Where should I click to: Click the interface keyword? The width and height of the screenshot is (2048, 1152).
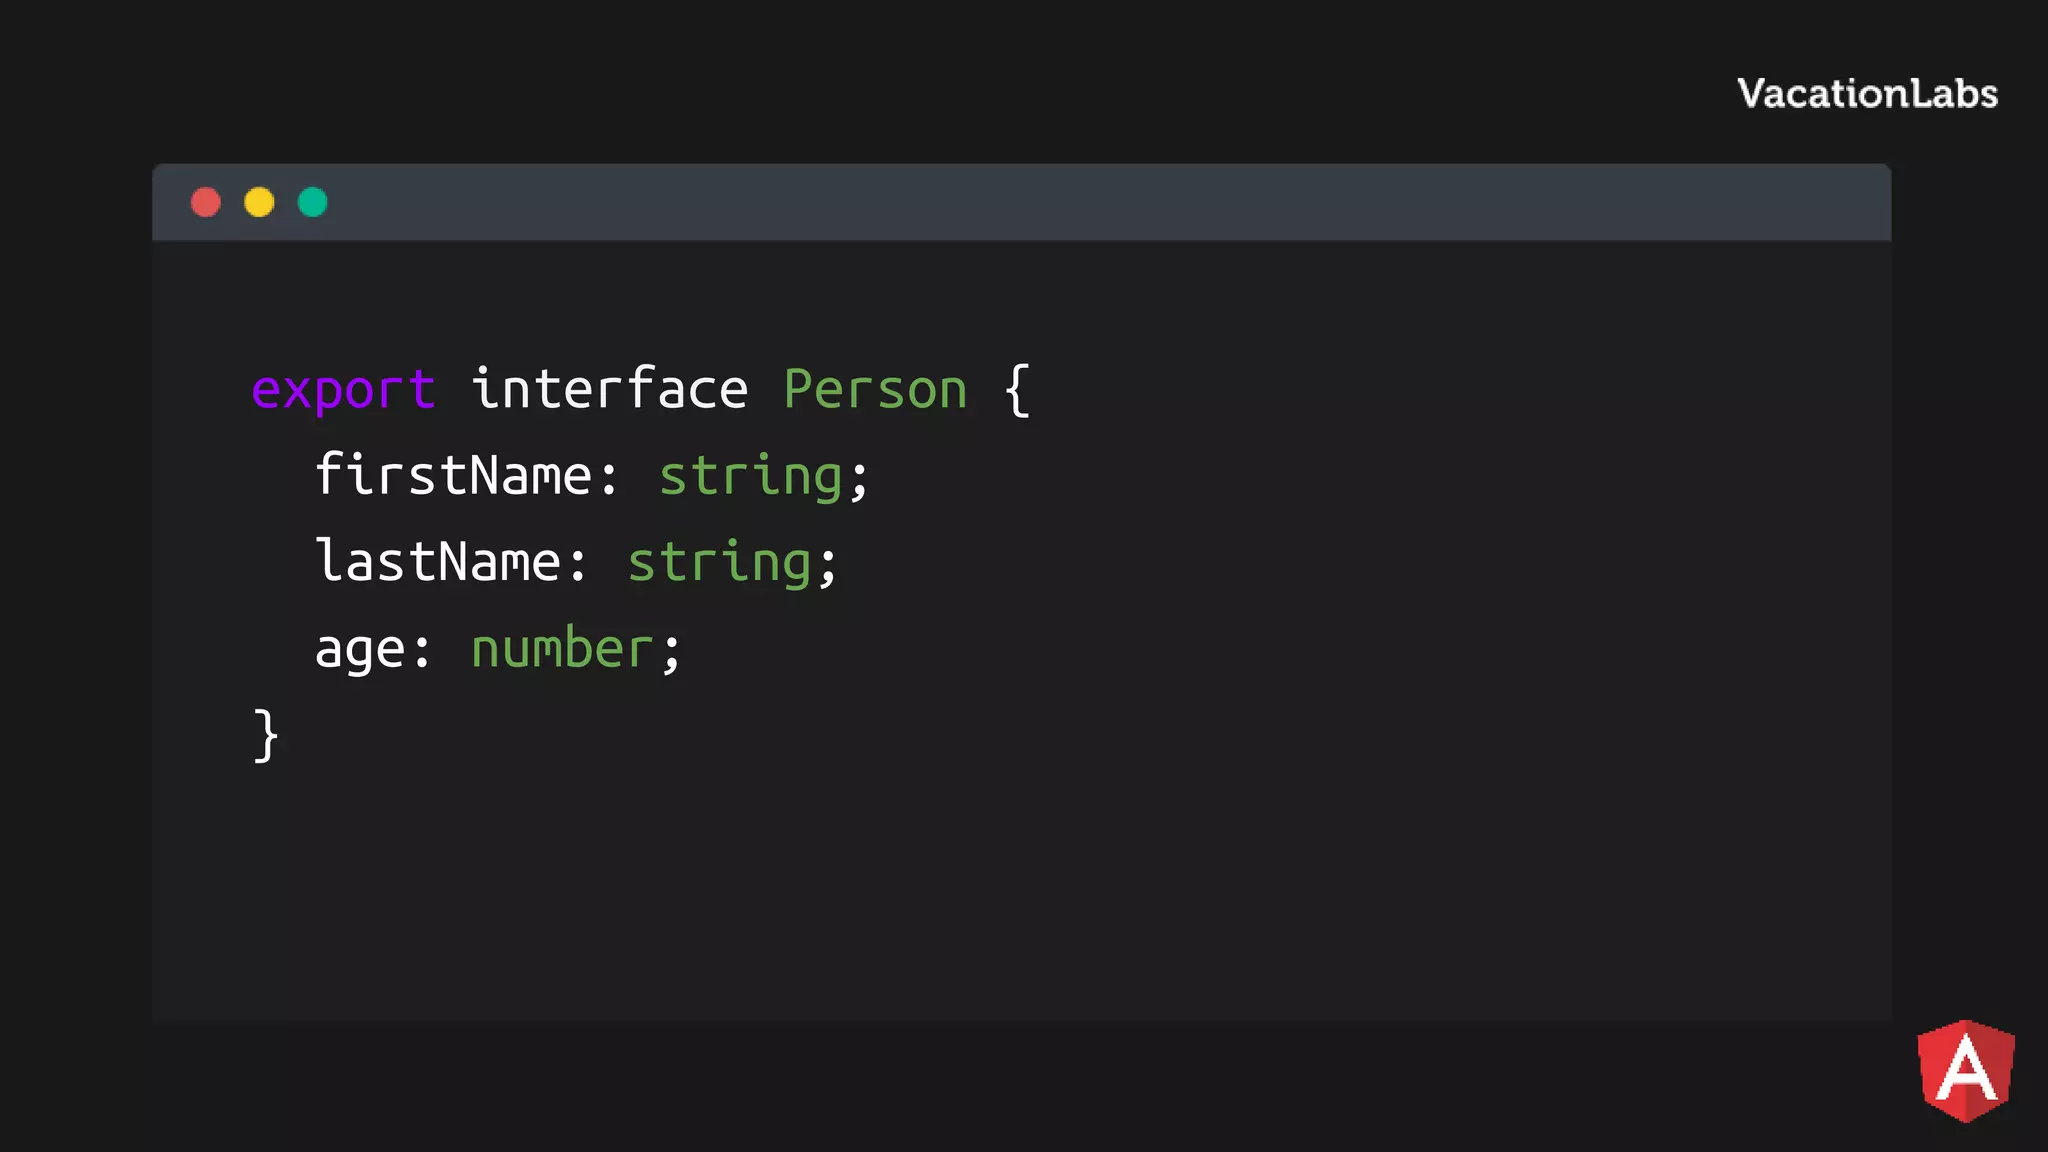pos(609,388)
